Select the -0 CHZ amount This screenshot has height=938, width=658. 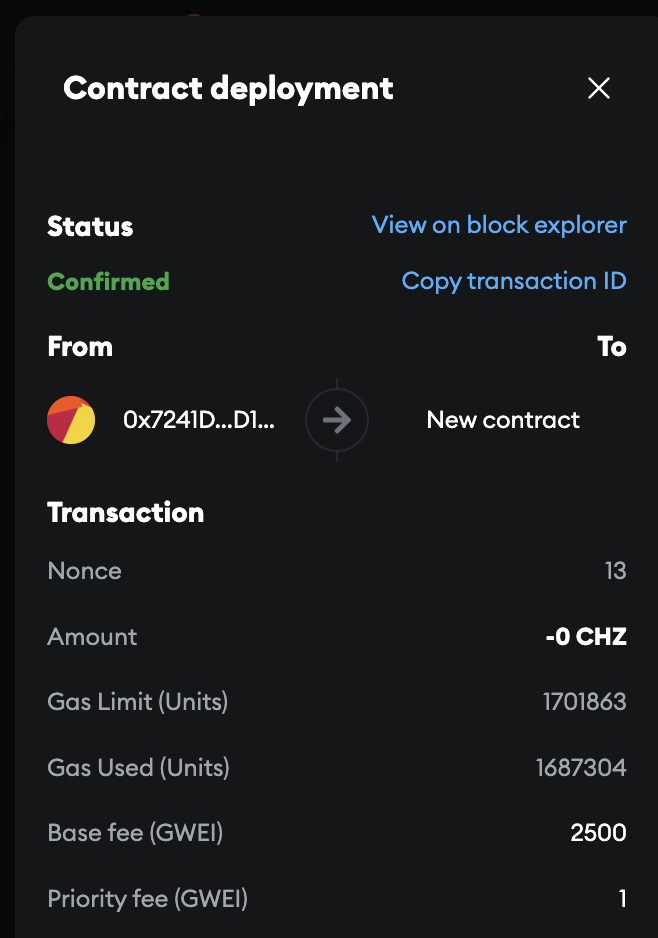[585, 637]
